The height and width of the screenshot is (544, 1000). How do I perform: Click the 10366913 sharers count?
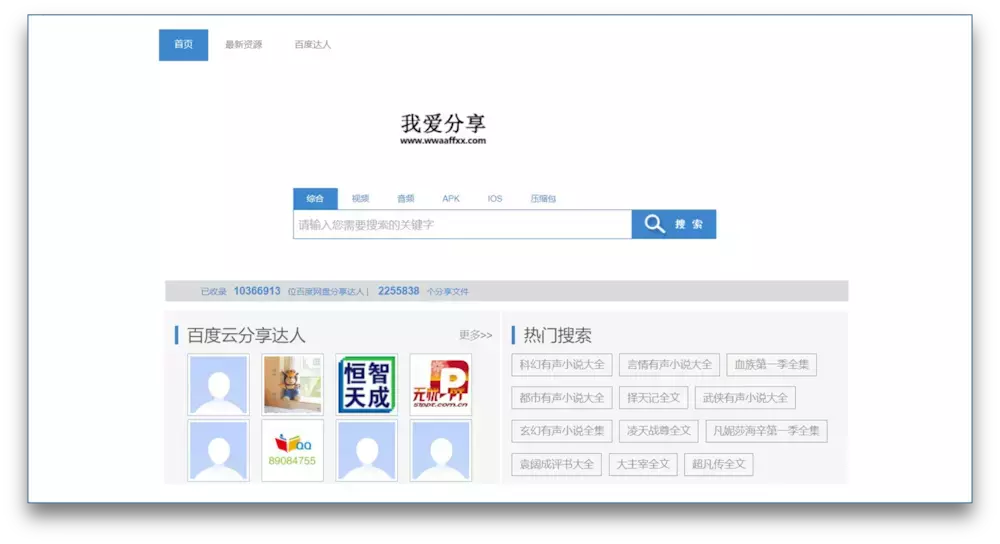257,291
